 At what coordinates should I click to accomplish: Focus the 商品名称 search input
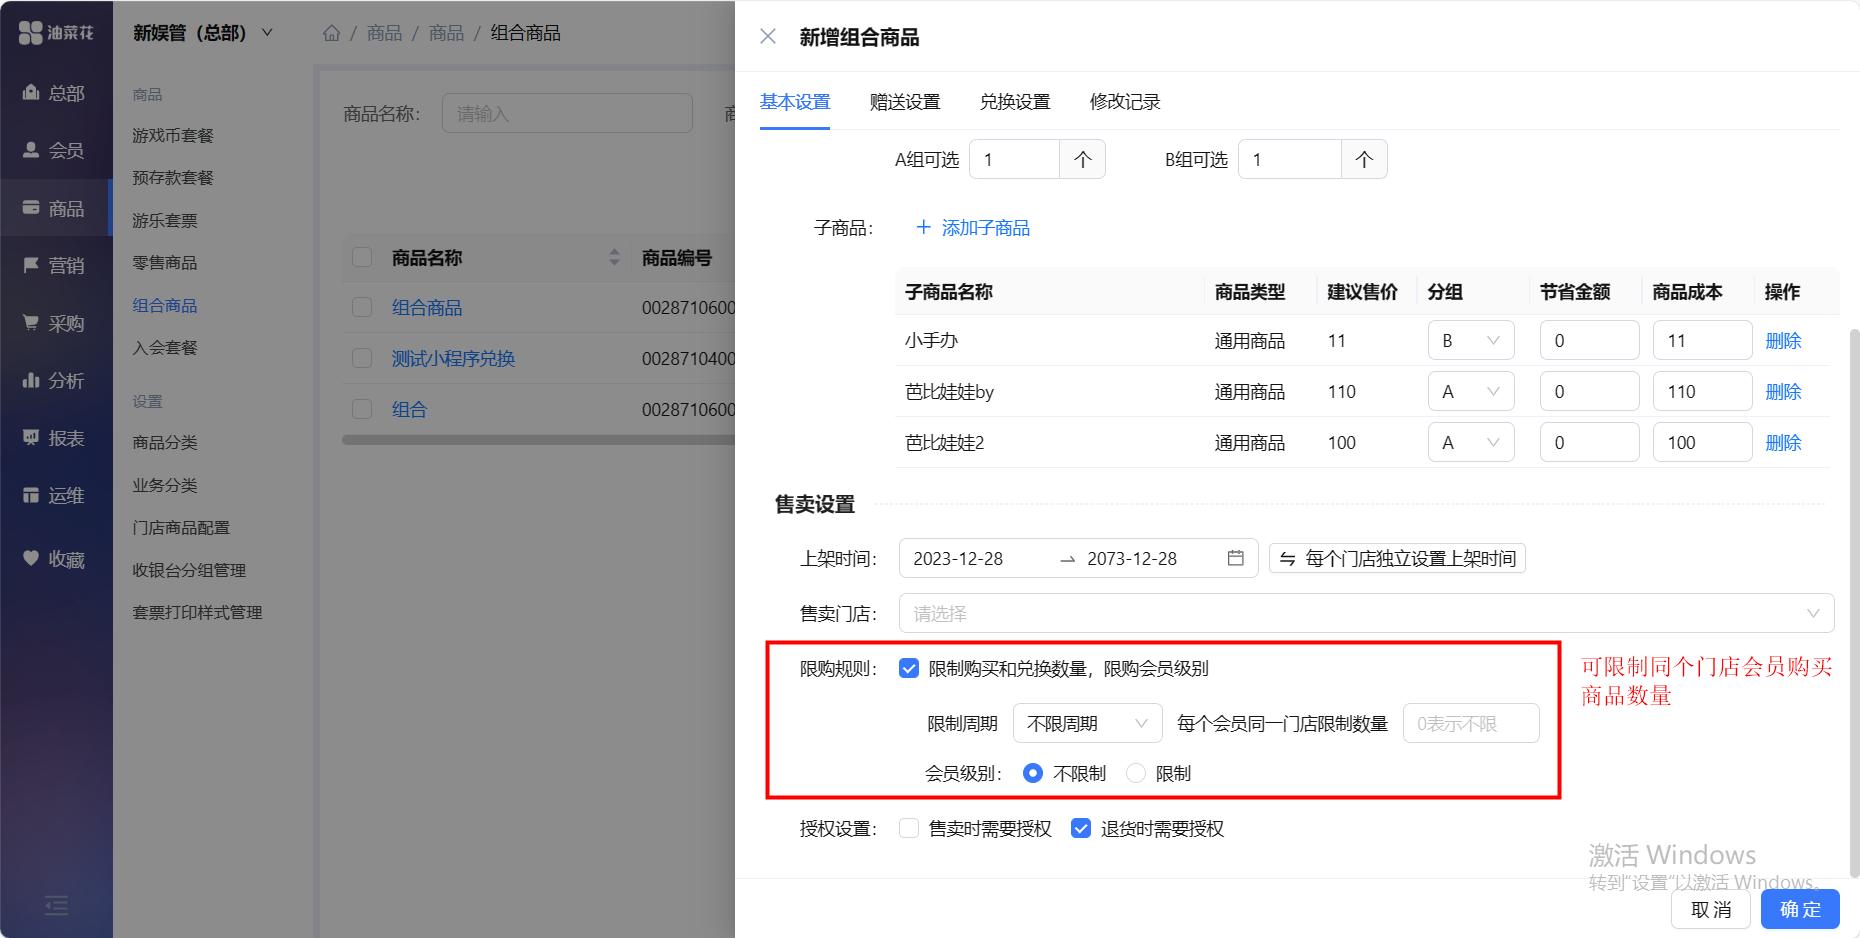click(567, 113)
